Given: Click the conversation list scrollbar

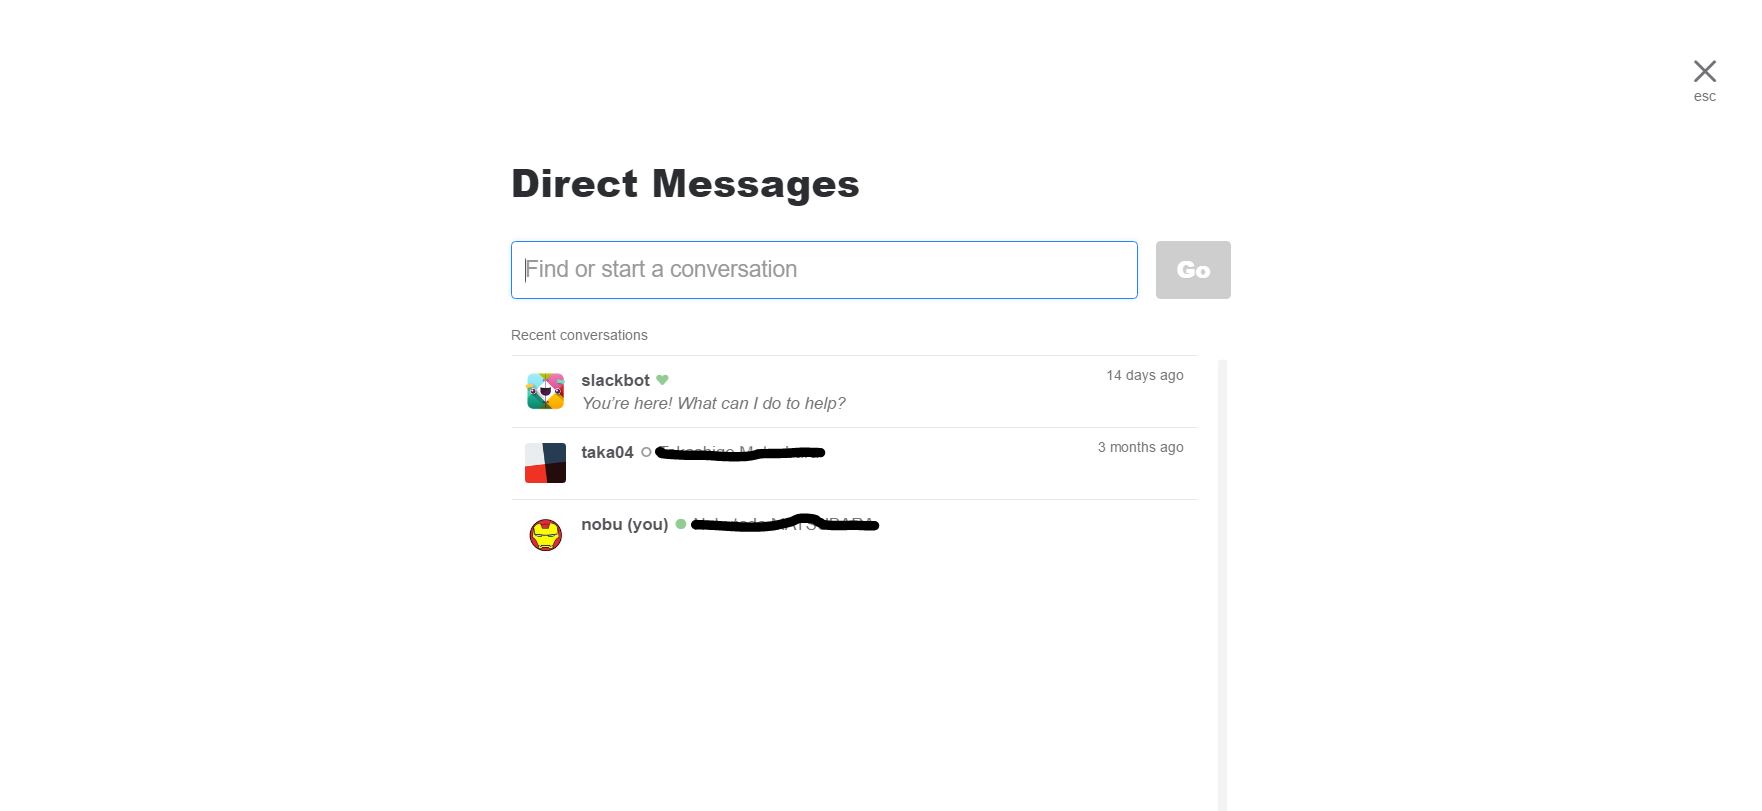Looking at the screenshot, I should [x=1222, y=585].
